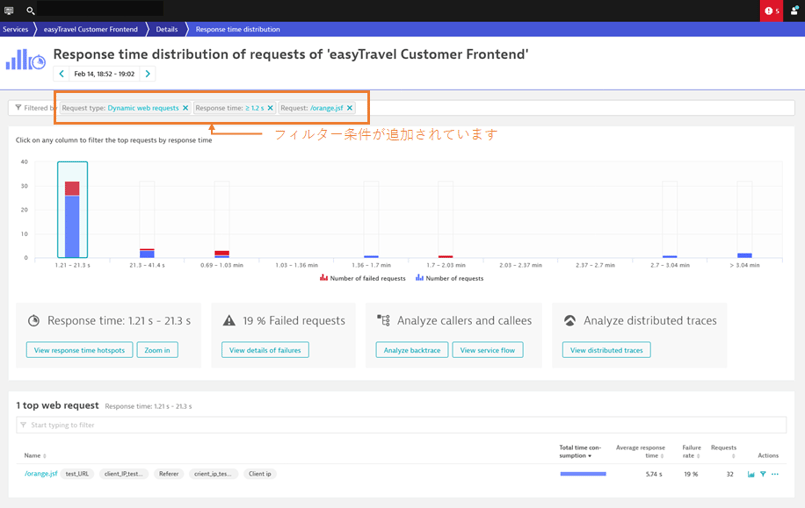Toggle Number of failed requests legend
Screen dimensions: 805x508
pyautogui.click(x=362, y=278)
